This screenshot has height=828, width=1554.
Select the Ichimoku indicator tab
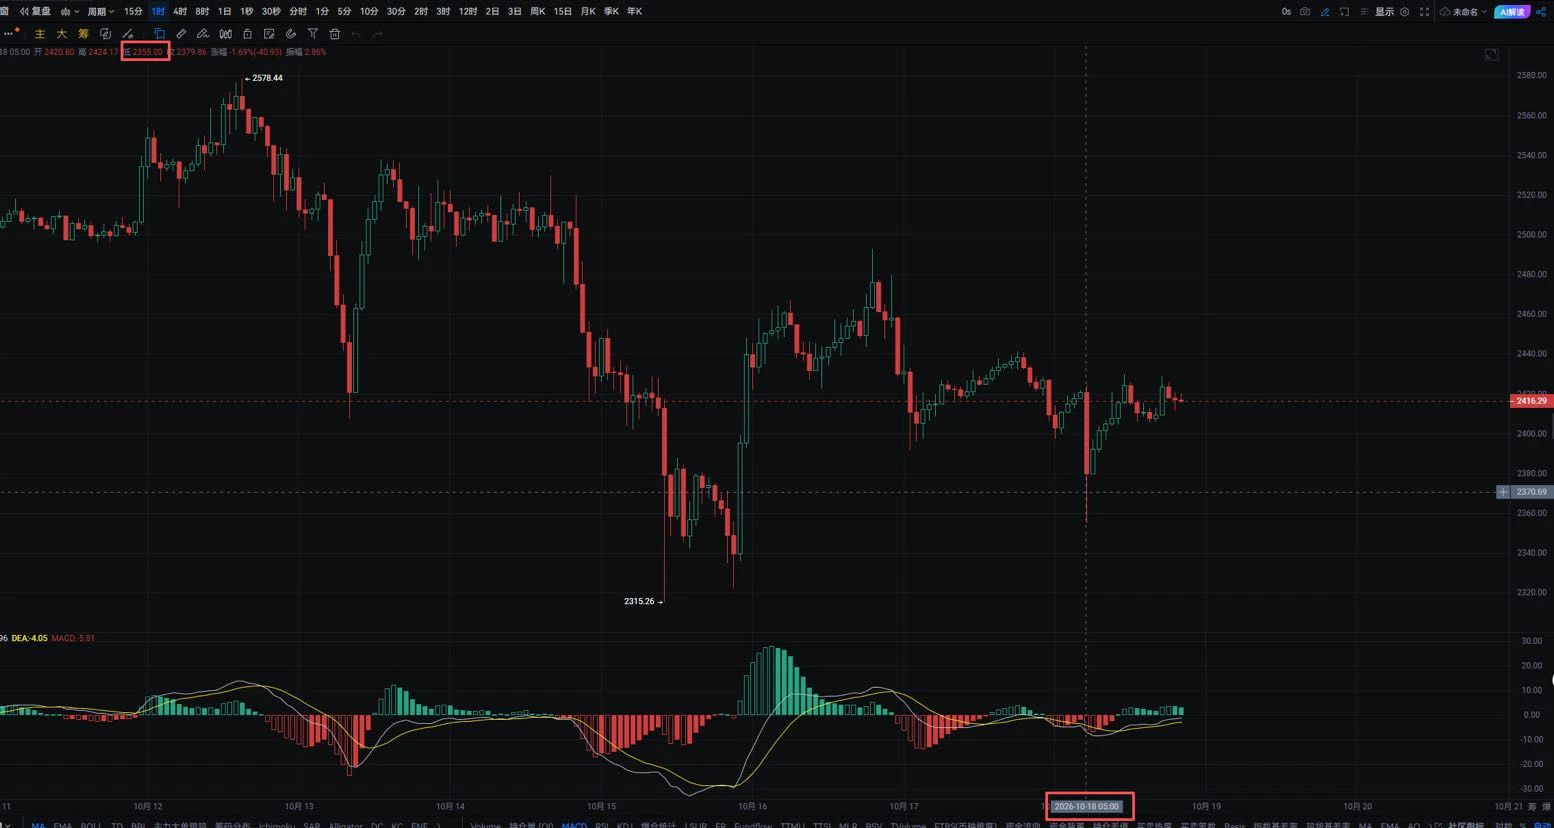point(275,825)
